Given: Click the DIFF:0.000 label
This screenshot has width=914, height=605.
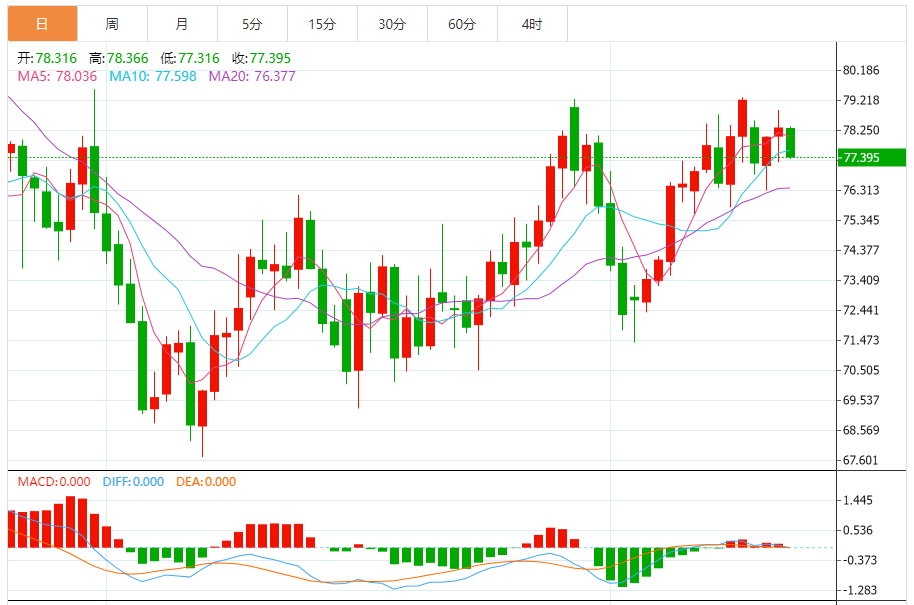Looking at the screenshot, I should [133, 482].
